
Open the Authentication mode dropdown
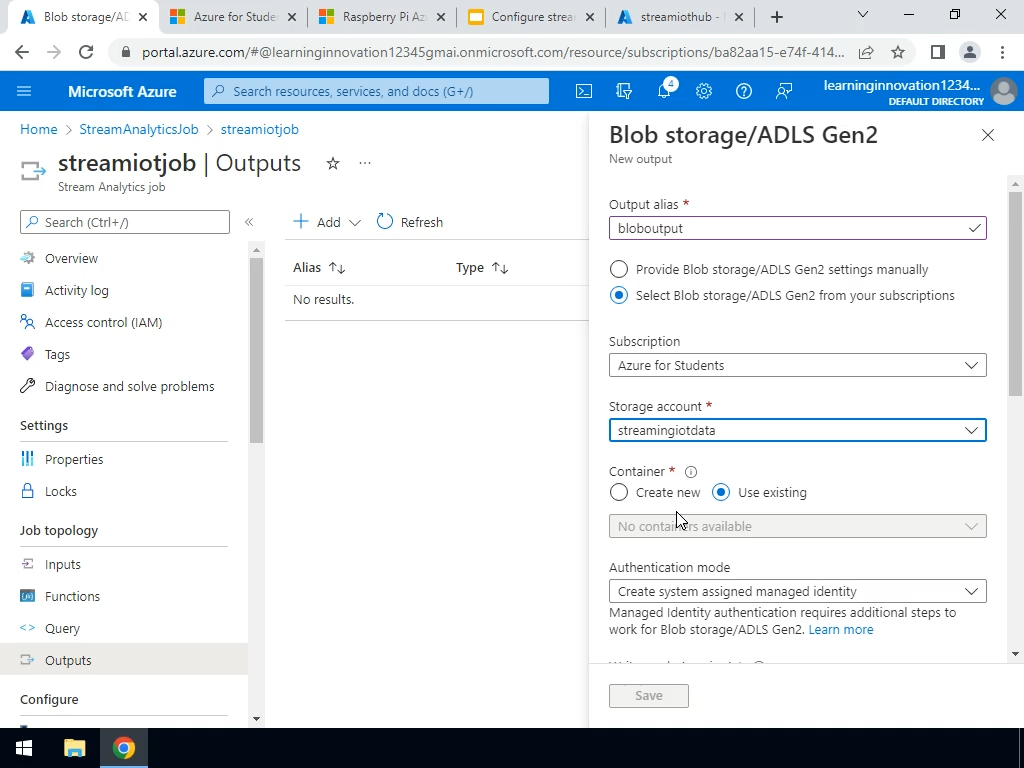point(797,591)
